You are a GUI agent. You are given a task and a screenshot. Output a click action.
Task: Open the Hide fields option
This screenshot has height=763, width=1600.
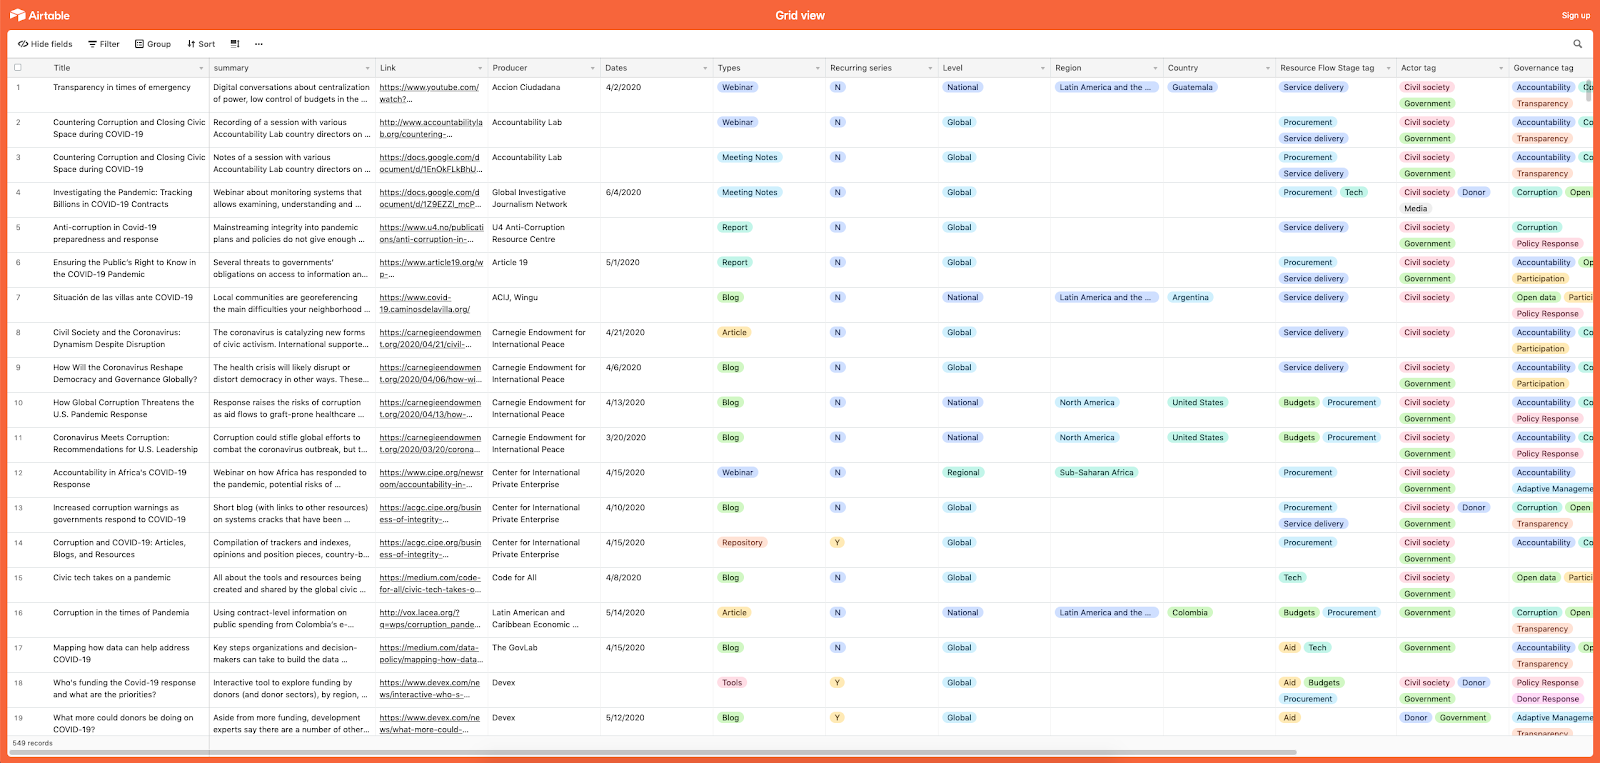45,44
